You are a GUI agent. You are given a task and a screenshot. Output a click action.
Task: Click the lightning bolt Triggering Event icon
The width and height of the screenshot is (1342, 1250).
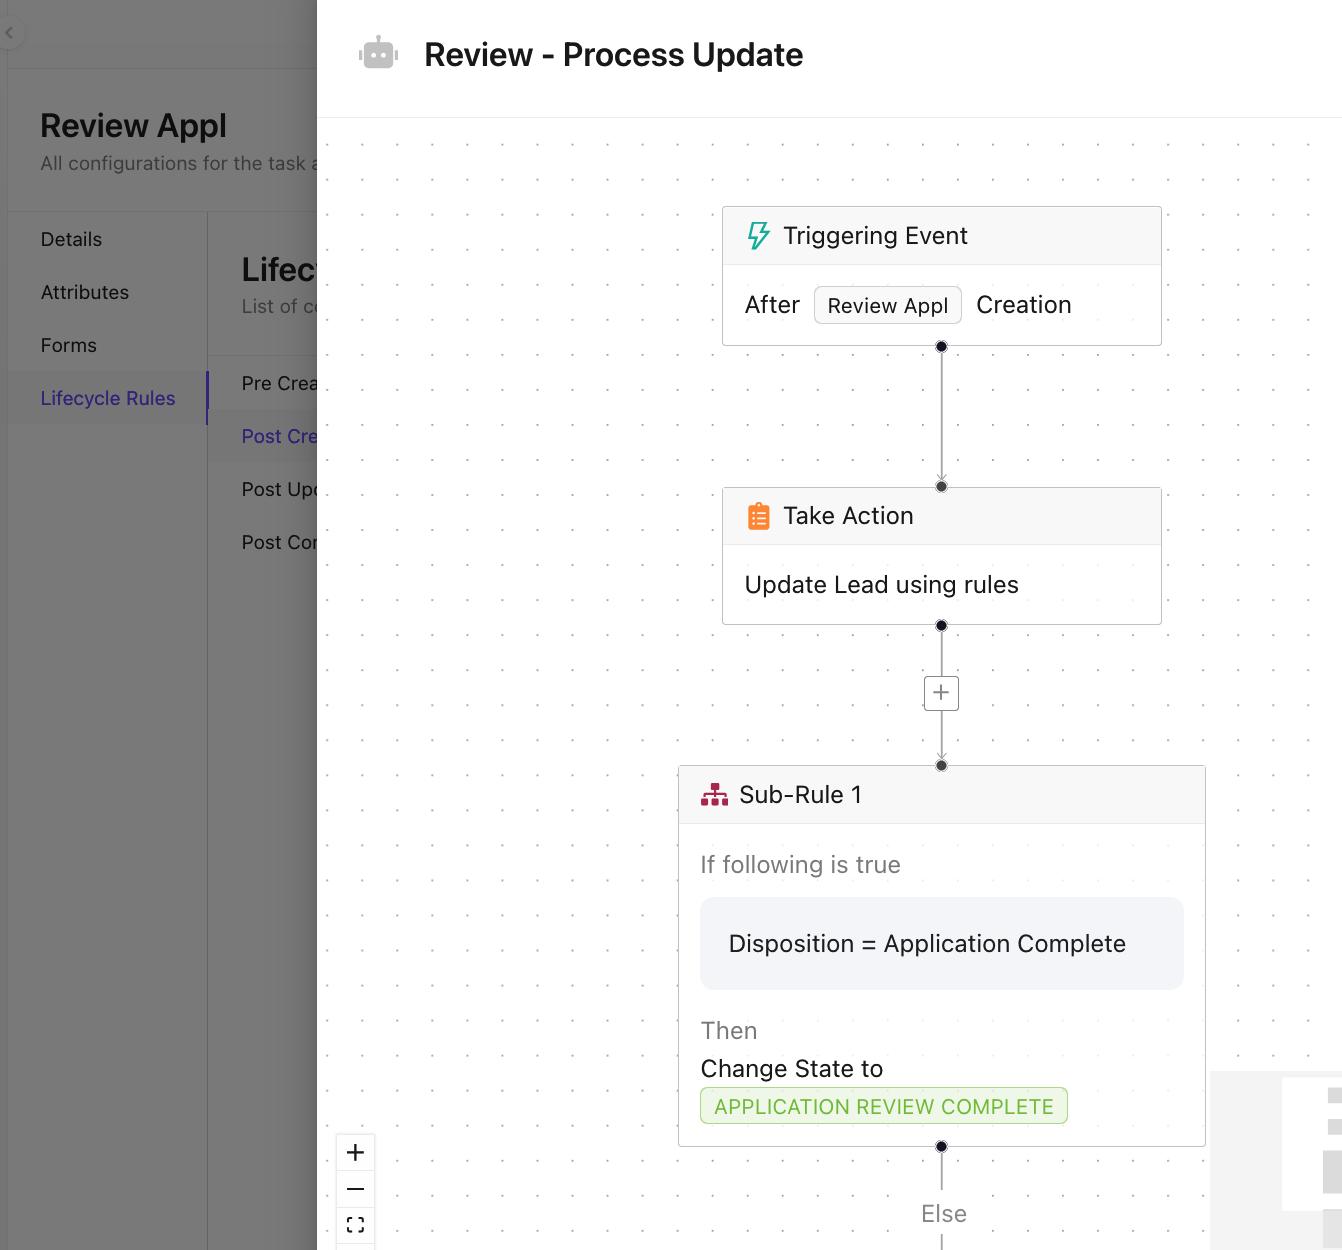coord(759,236)
